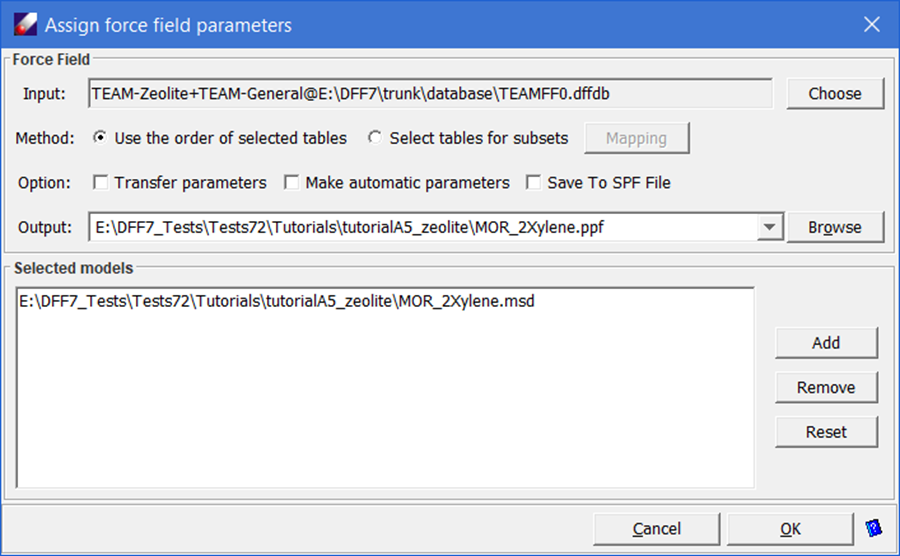900x556 pixels.
Task: Remove the selected model
Action: (826, 387)
